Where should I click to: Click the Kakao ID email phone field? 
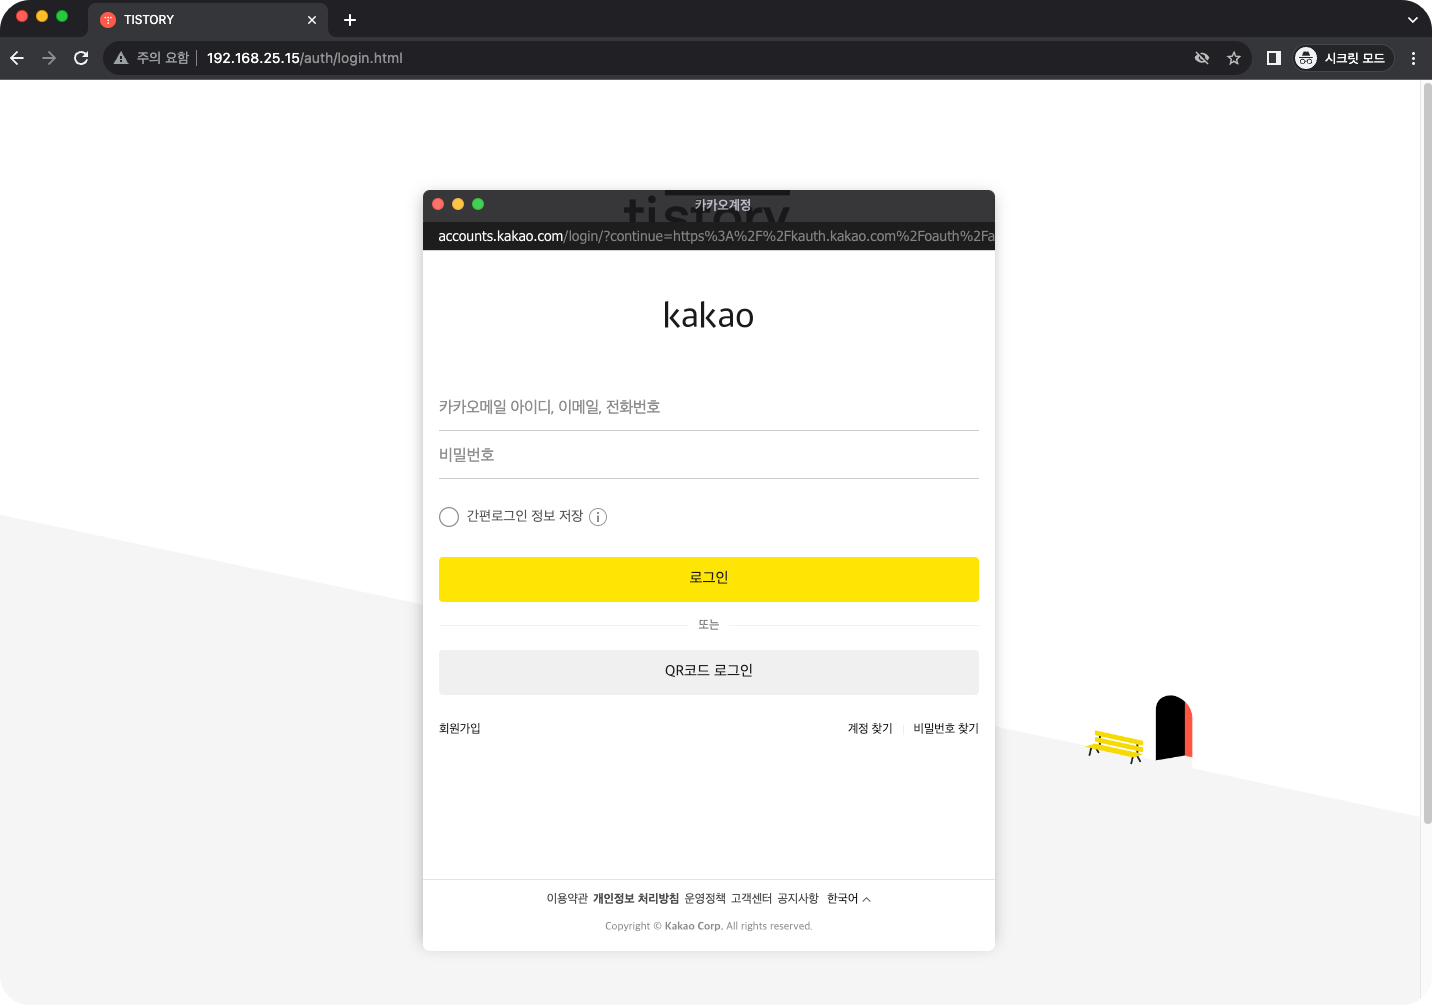coord(709,407)
